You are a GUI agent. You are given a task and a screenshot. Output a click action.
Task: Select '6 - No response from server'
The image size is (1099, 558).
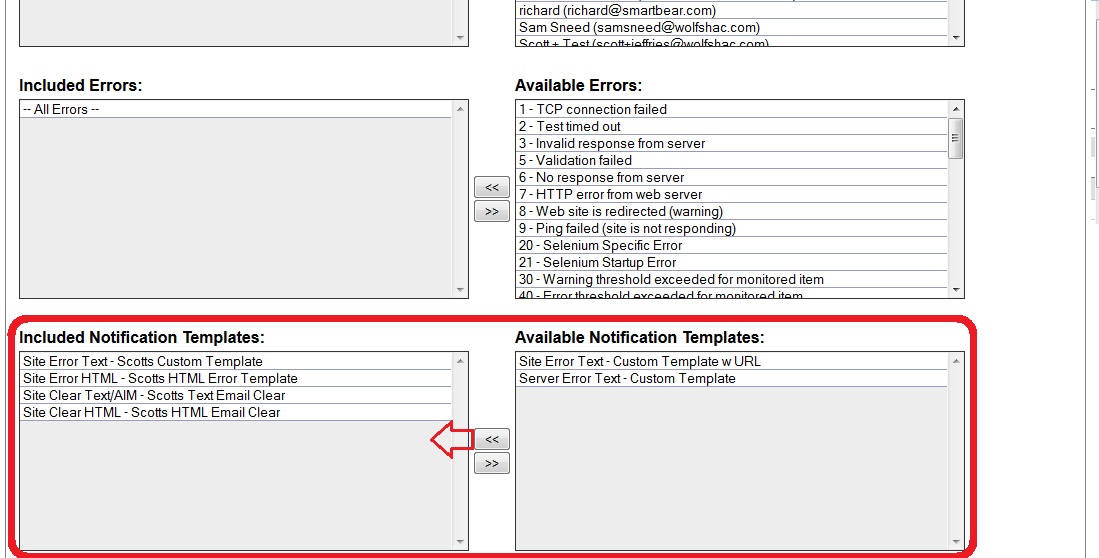(x=732, y=177)
